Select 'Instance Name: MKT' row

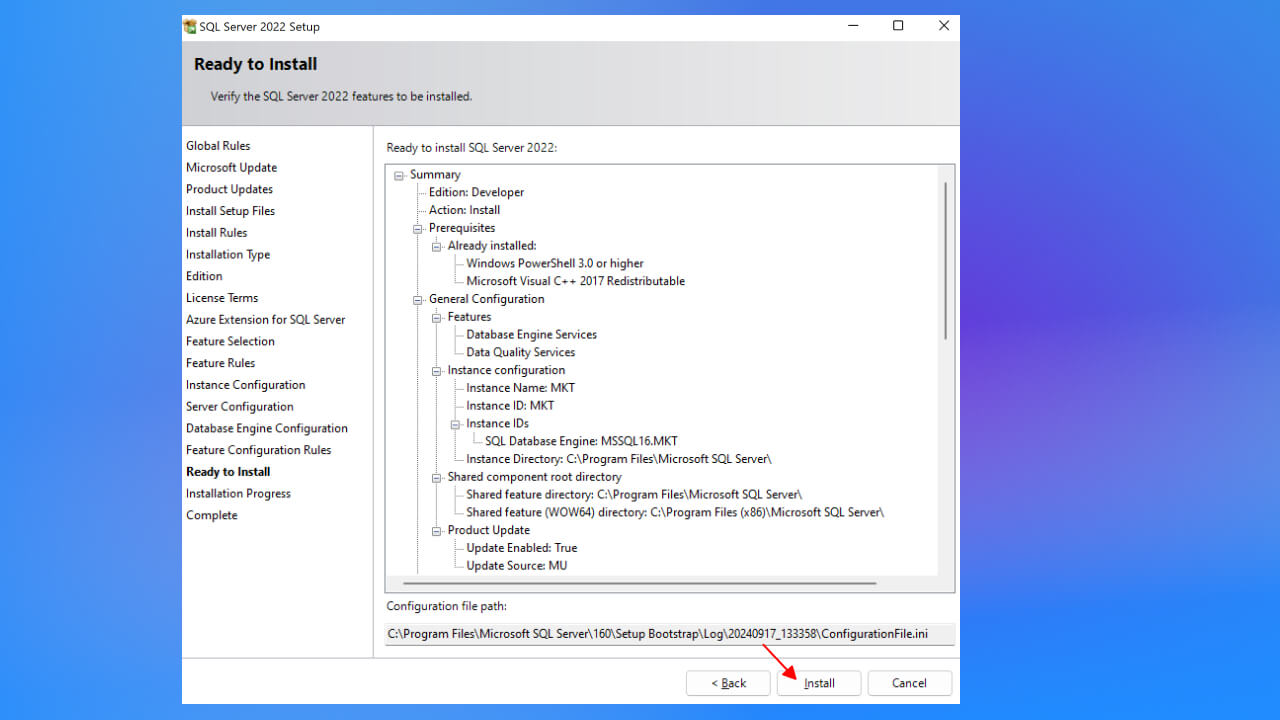pos(520,388)
